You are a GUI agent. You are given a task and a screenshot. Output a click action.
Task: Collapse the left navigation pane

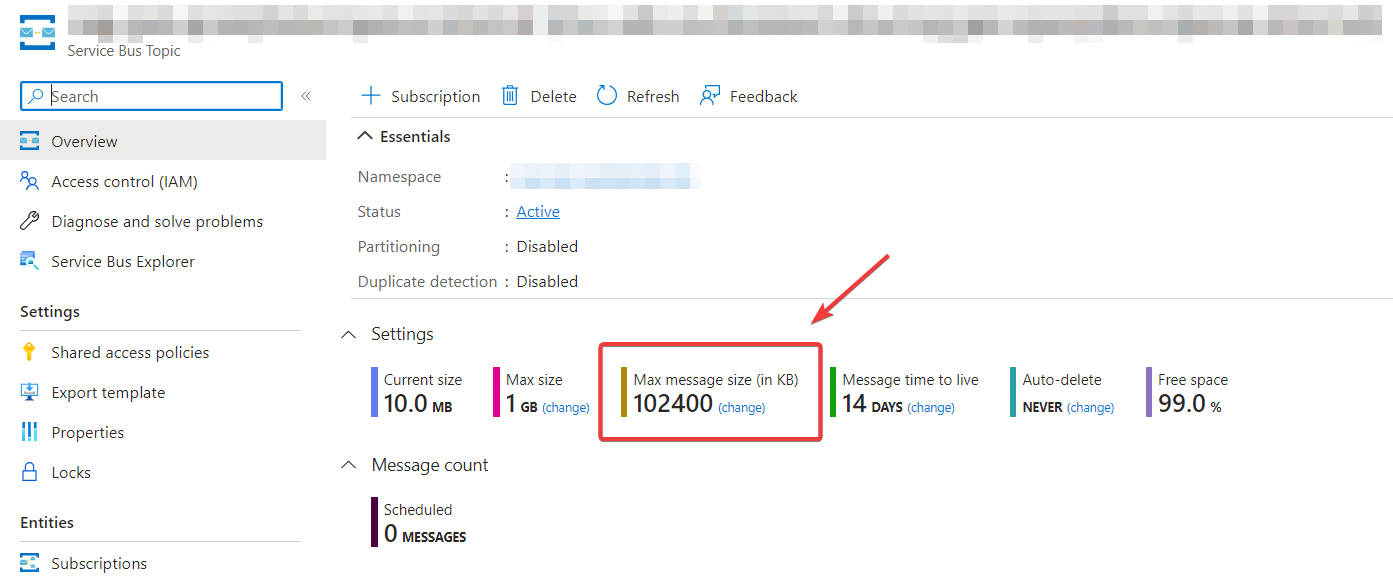point(306,96)
